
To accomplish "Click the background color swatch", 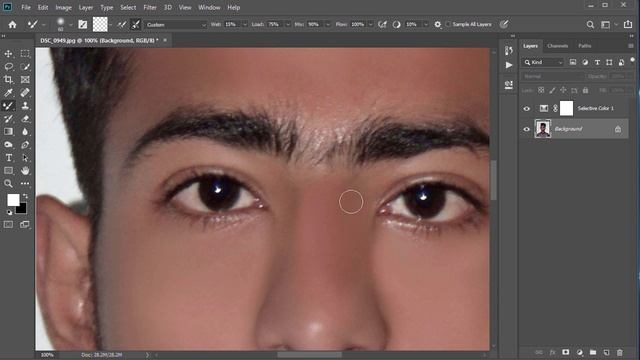I will (22, 209).
